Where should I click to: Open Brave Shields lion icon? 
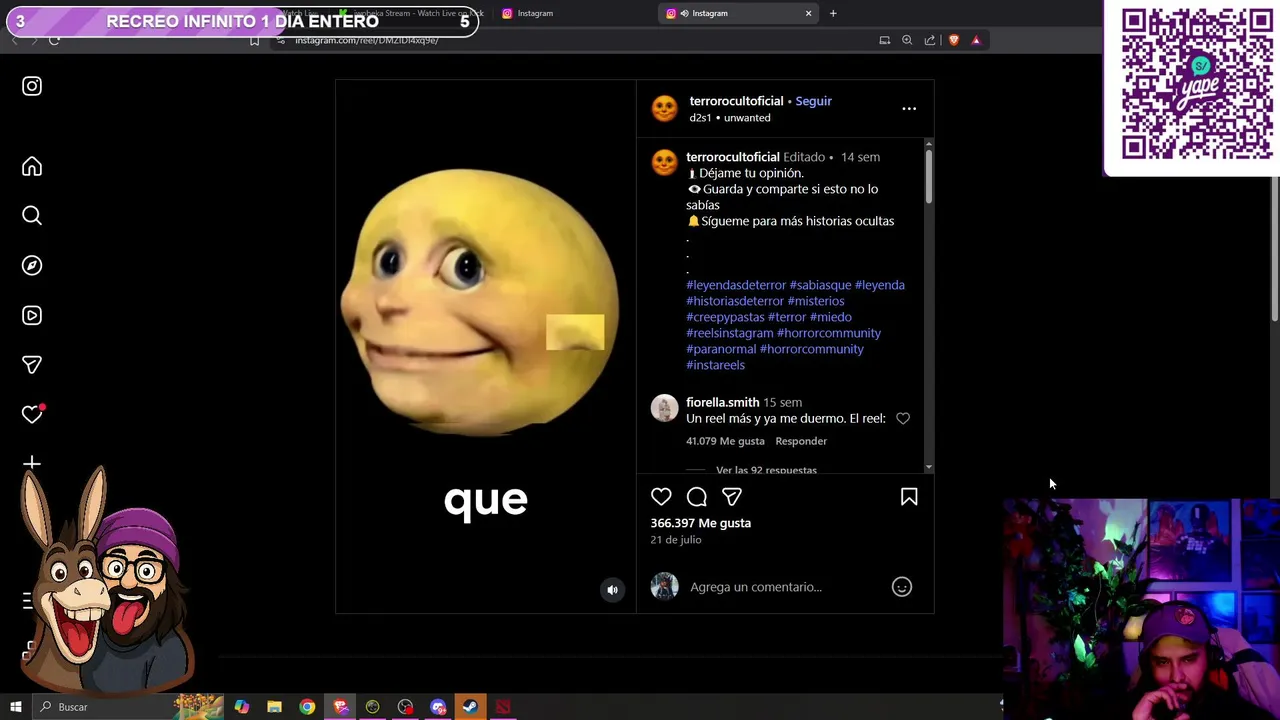tap(953, 40)
